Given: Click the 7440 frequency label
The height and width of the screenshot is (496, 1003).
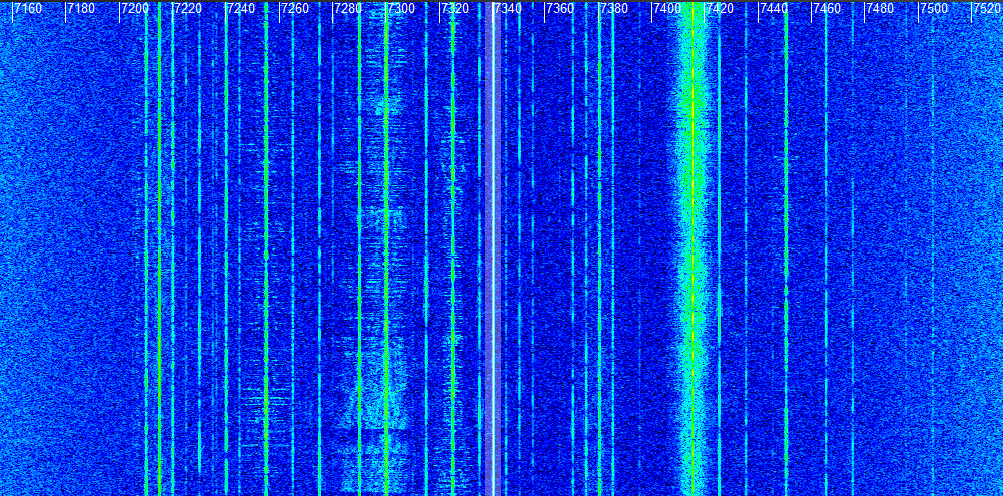Looking at the screenshot, I should point(774,9).
